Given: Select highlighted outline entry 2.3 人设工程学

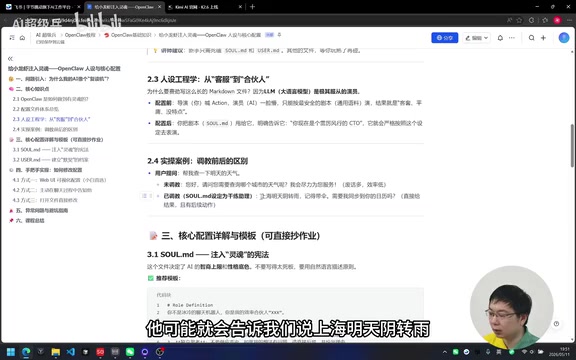Looking at the screenshot, I should 51,119.
